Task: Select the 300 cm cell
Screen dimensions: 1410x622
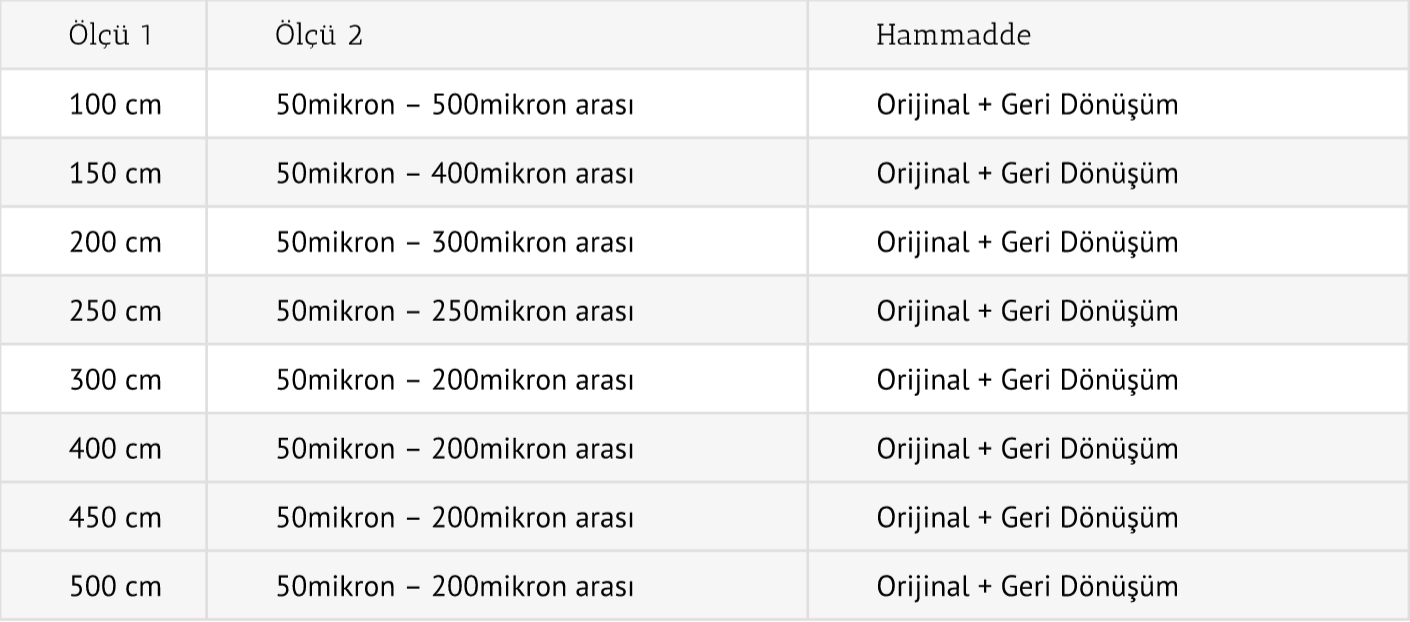Action: point(115,380)
